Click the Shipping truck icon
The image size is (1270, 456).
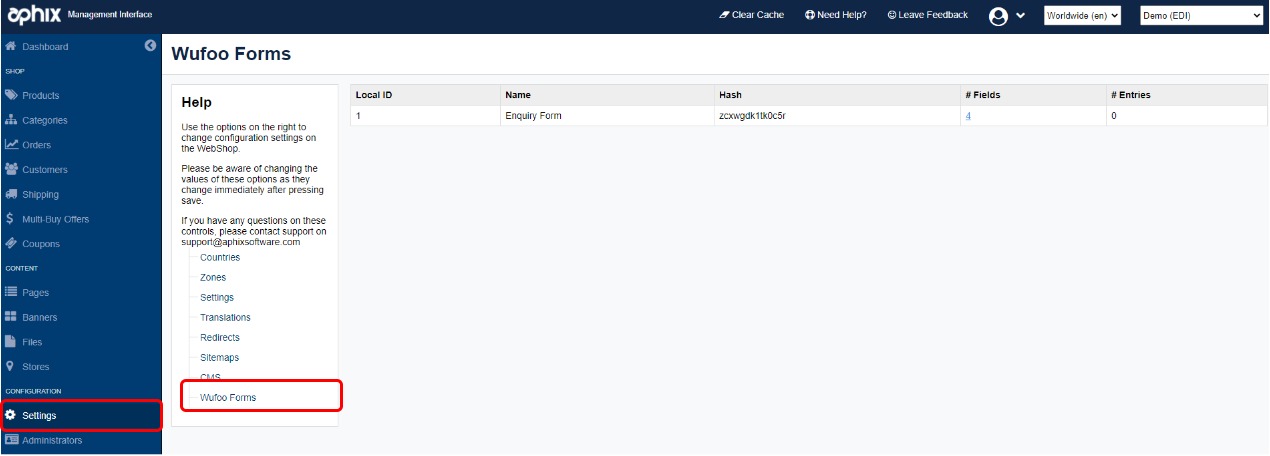click(x=11, y=194)
